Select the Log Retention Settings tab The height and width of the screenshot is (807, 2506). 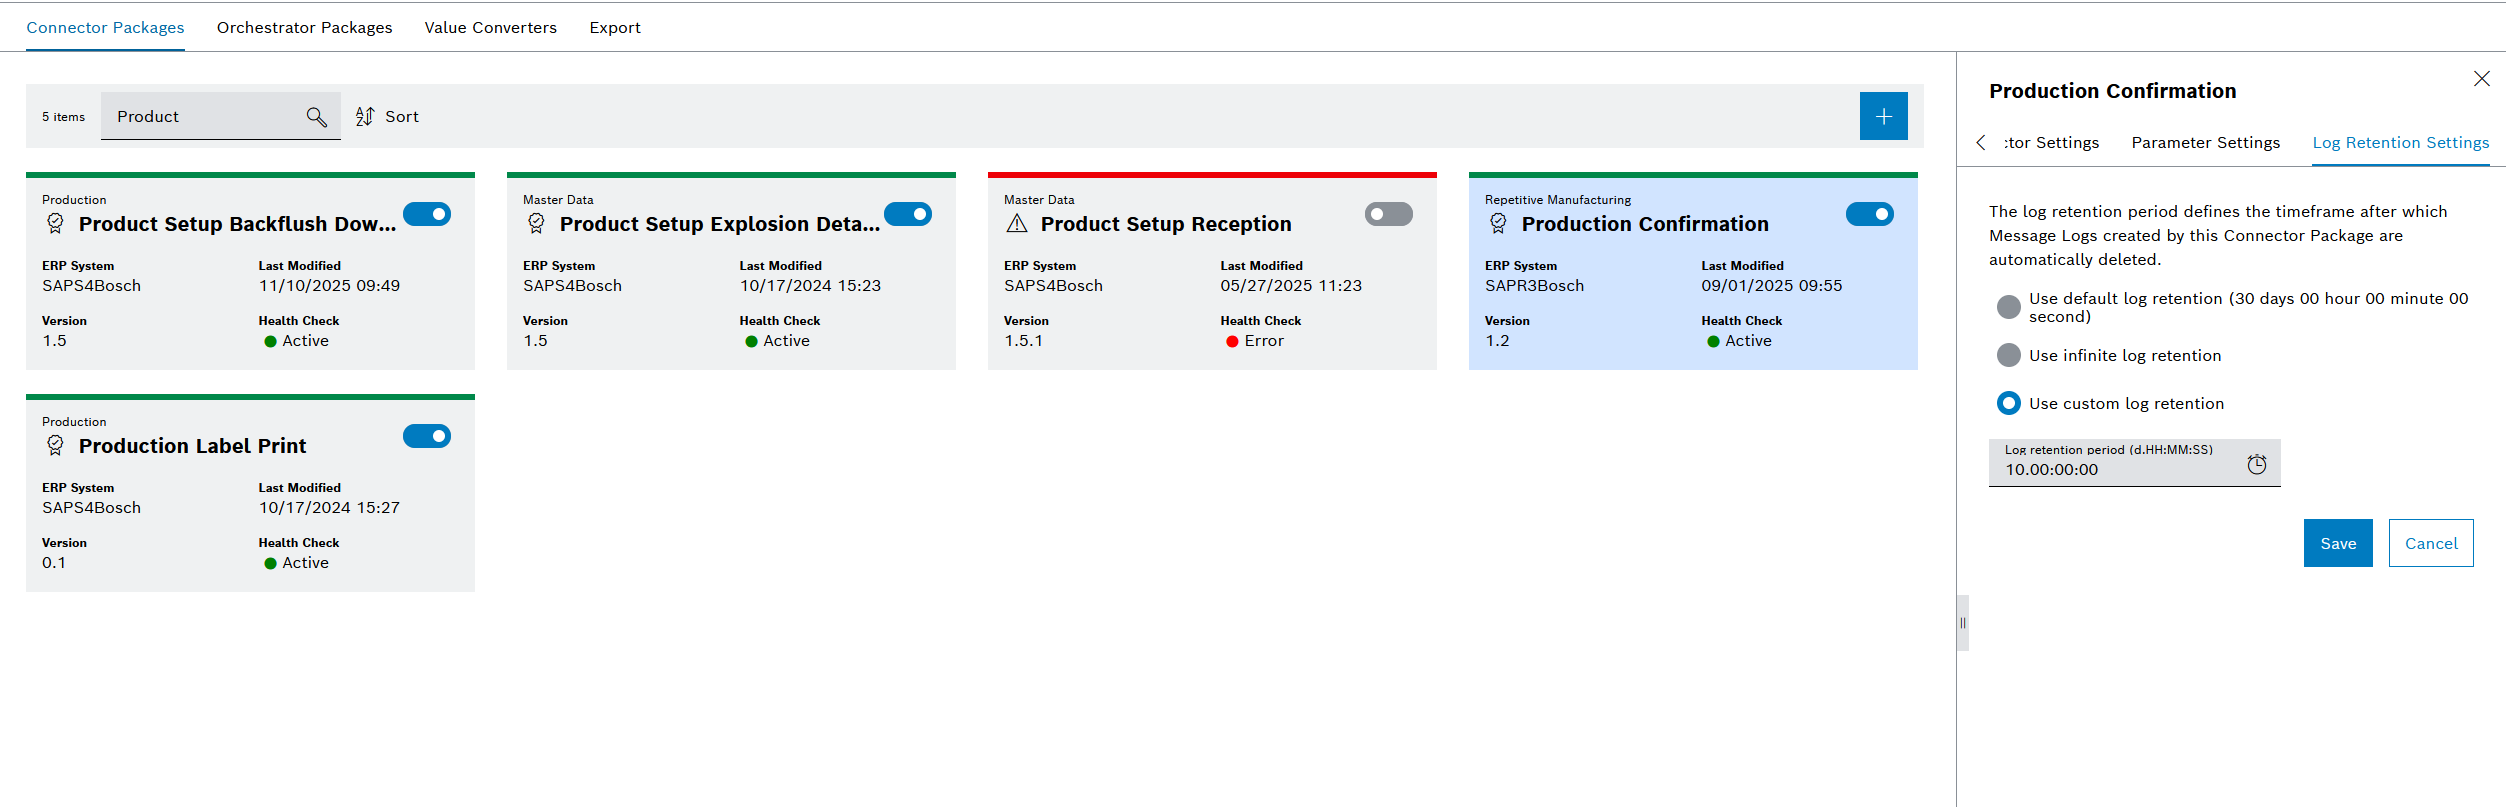(x=2400, y=143)
